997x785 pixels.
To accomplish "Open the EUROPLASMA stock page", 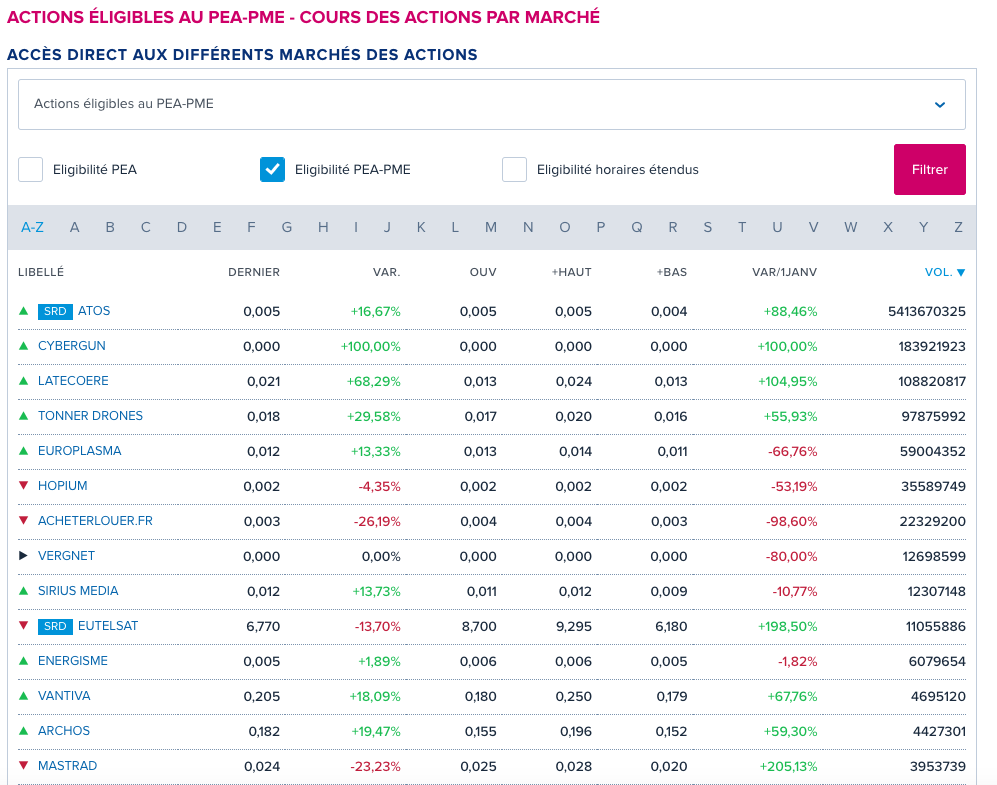I will pyautogui.click(x=79, y=451).
